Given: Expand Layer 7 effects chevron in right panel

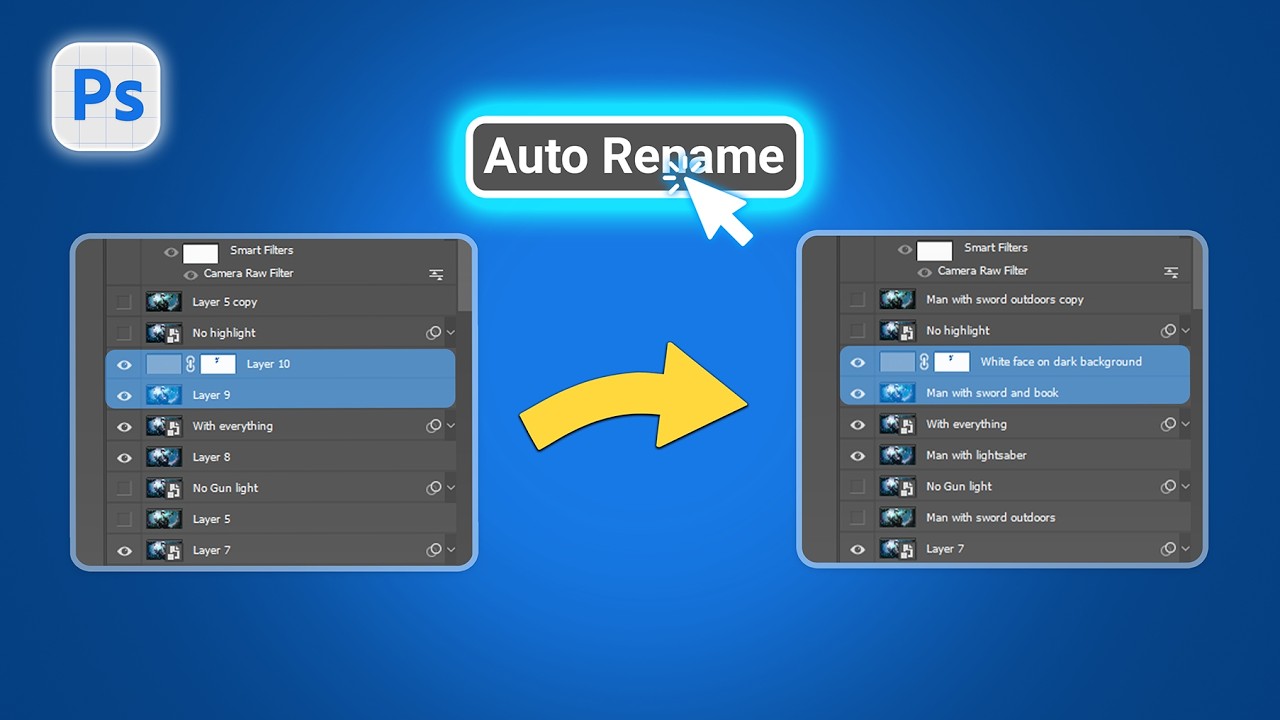Looking at the screenshot, I should tap(1185, 548).
